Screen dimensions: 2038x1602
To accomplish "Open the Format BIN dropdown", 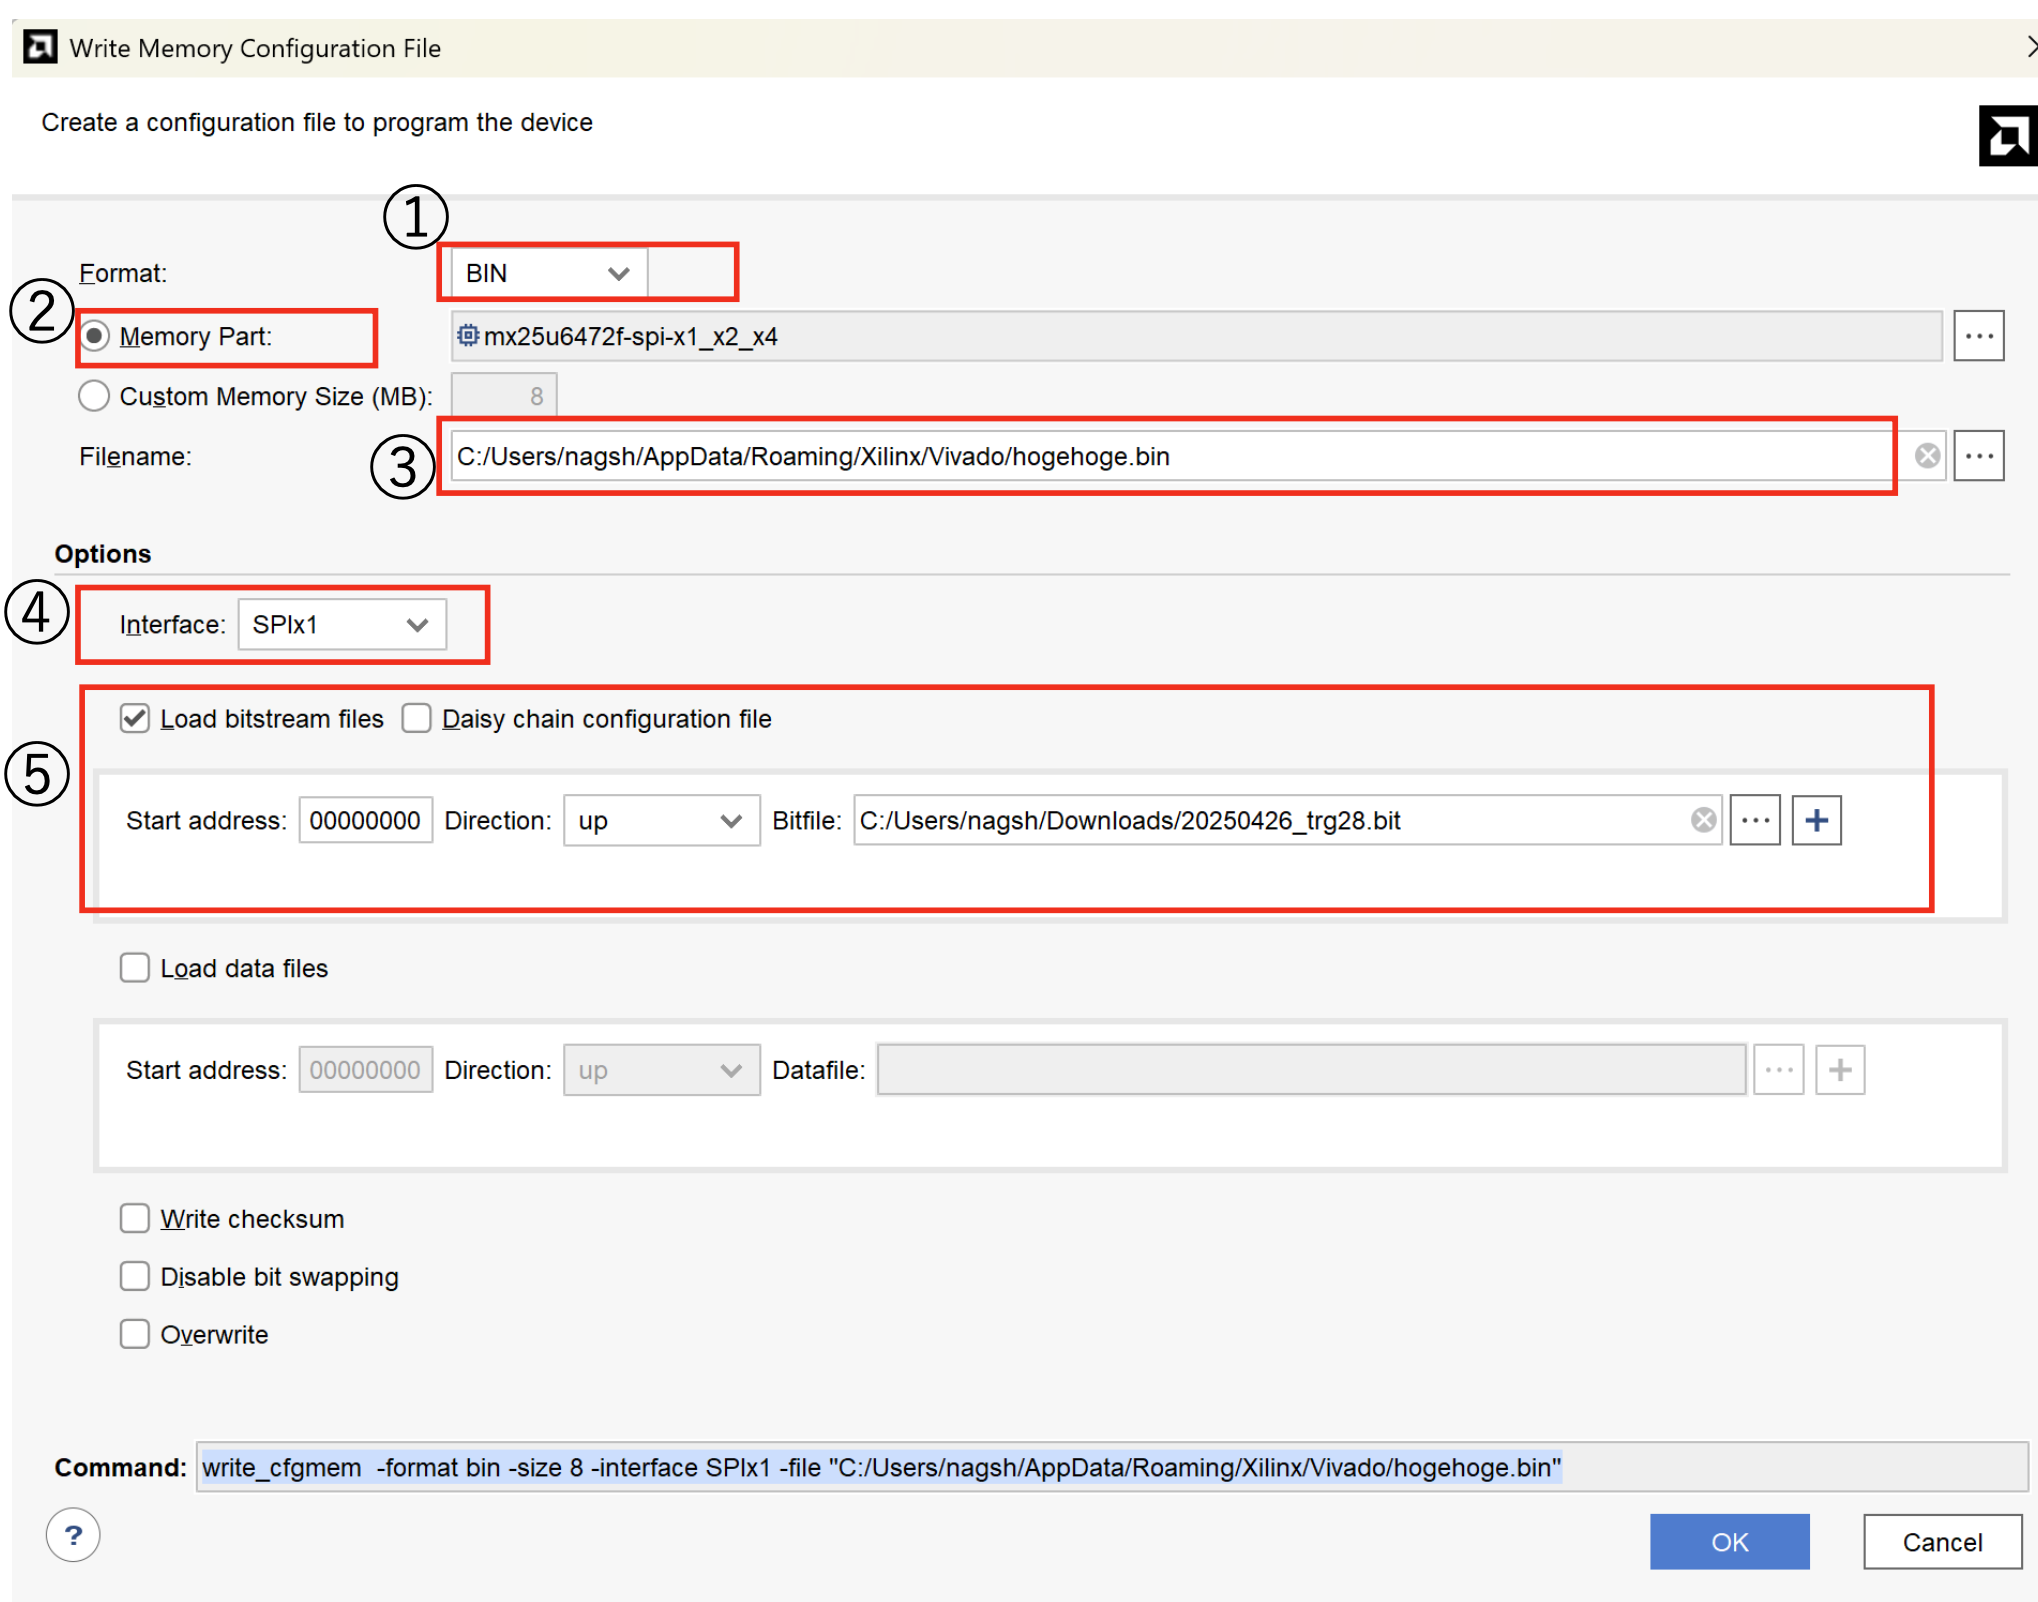I will pos(548,273).
